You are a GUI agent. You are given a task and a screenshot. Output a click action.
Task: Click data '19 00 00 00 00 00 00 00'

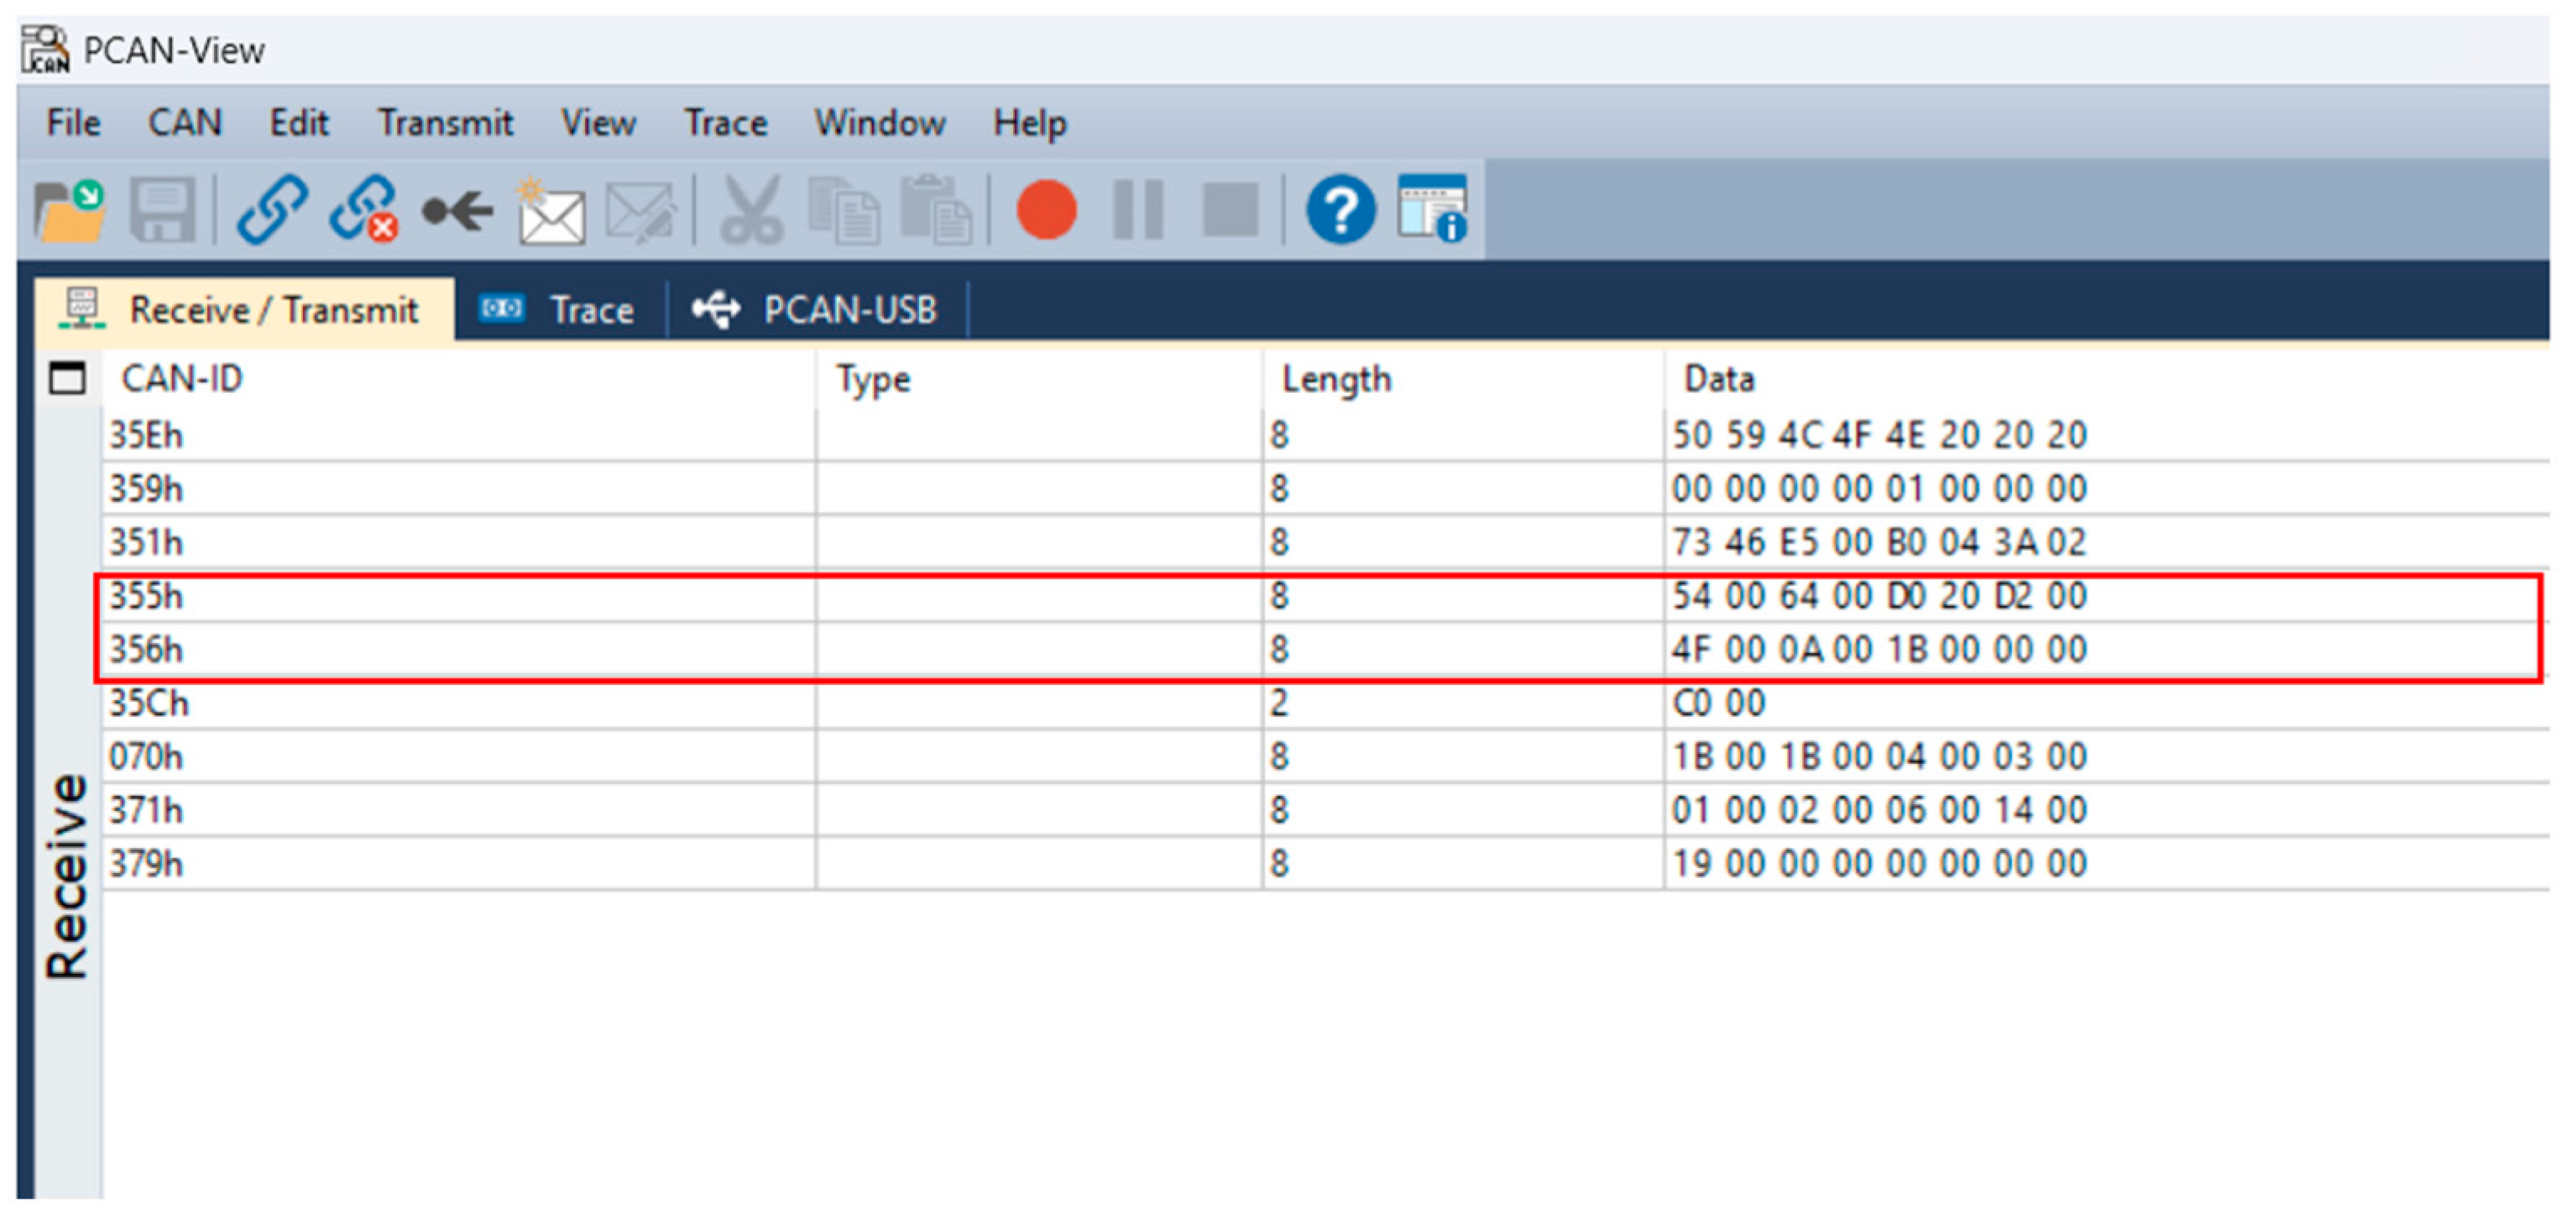[1879, 863]
